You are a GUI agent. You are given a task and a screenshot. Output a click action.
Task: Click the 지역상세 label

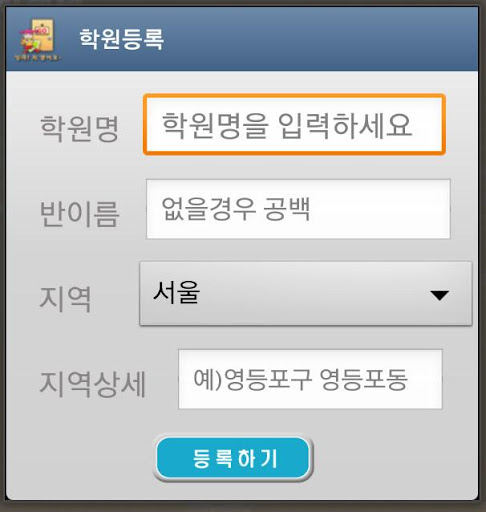(93, 384)
